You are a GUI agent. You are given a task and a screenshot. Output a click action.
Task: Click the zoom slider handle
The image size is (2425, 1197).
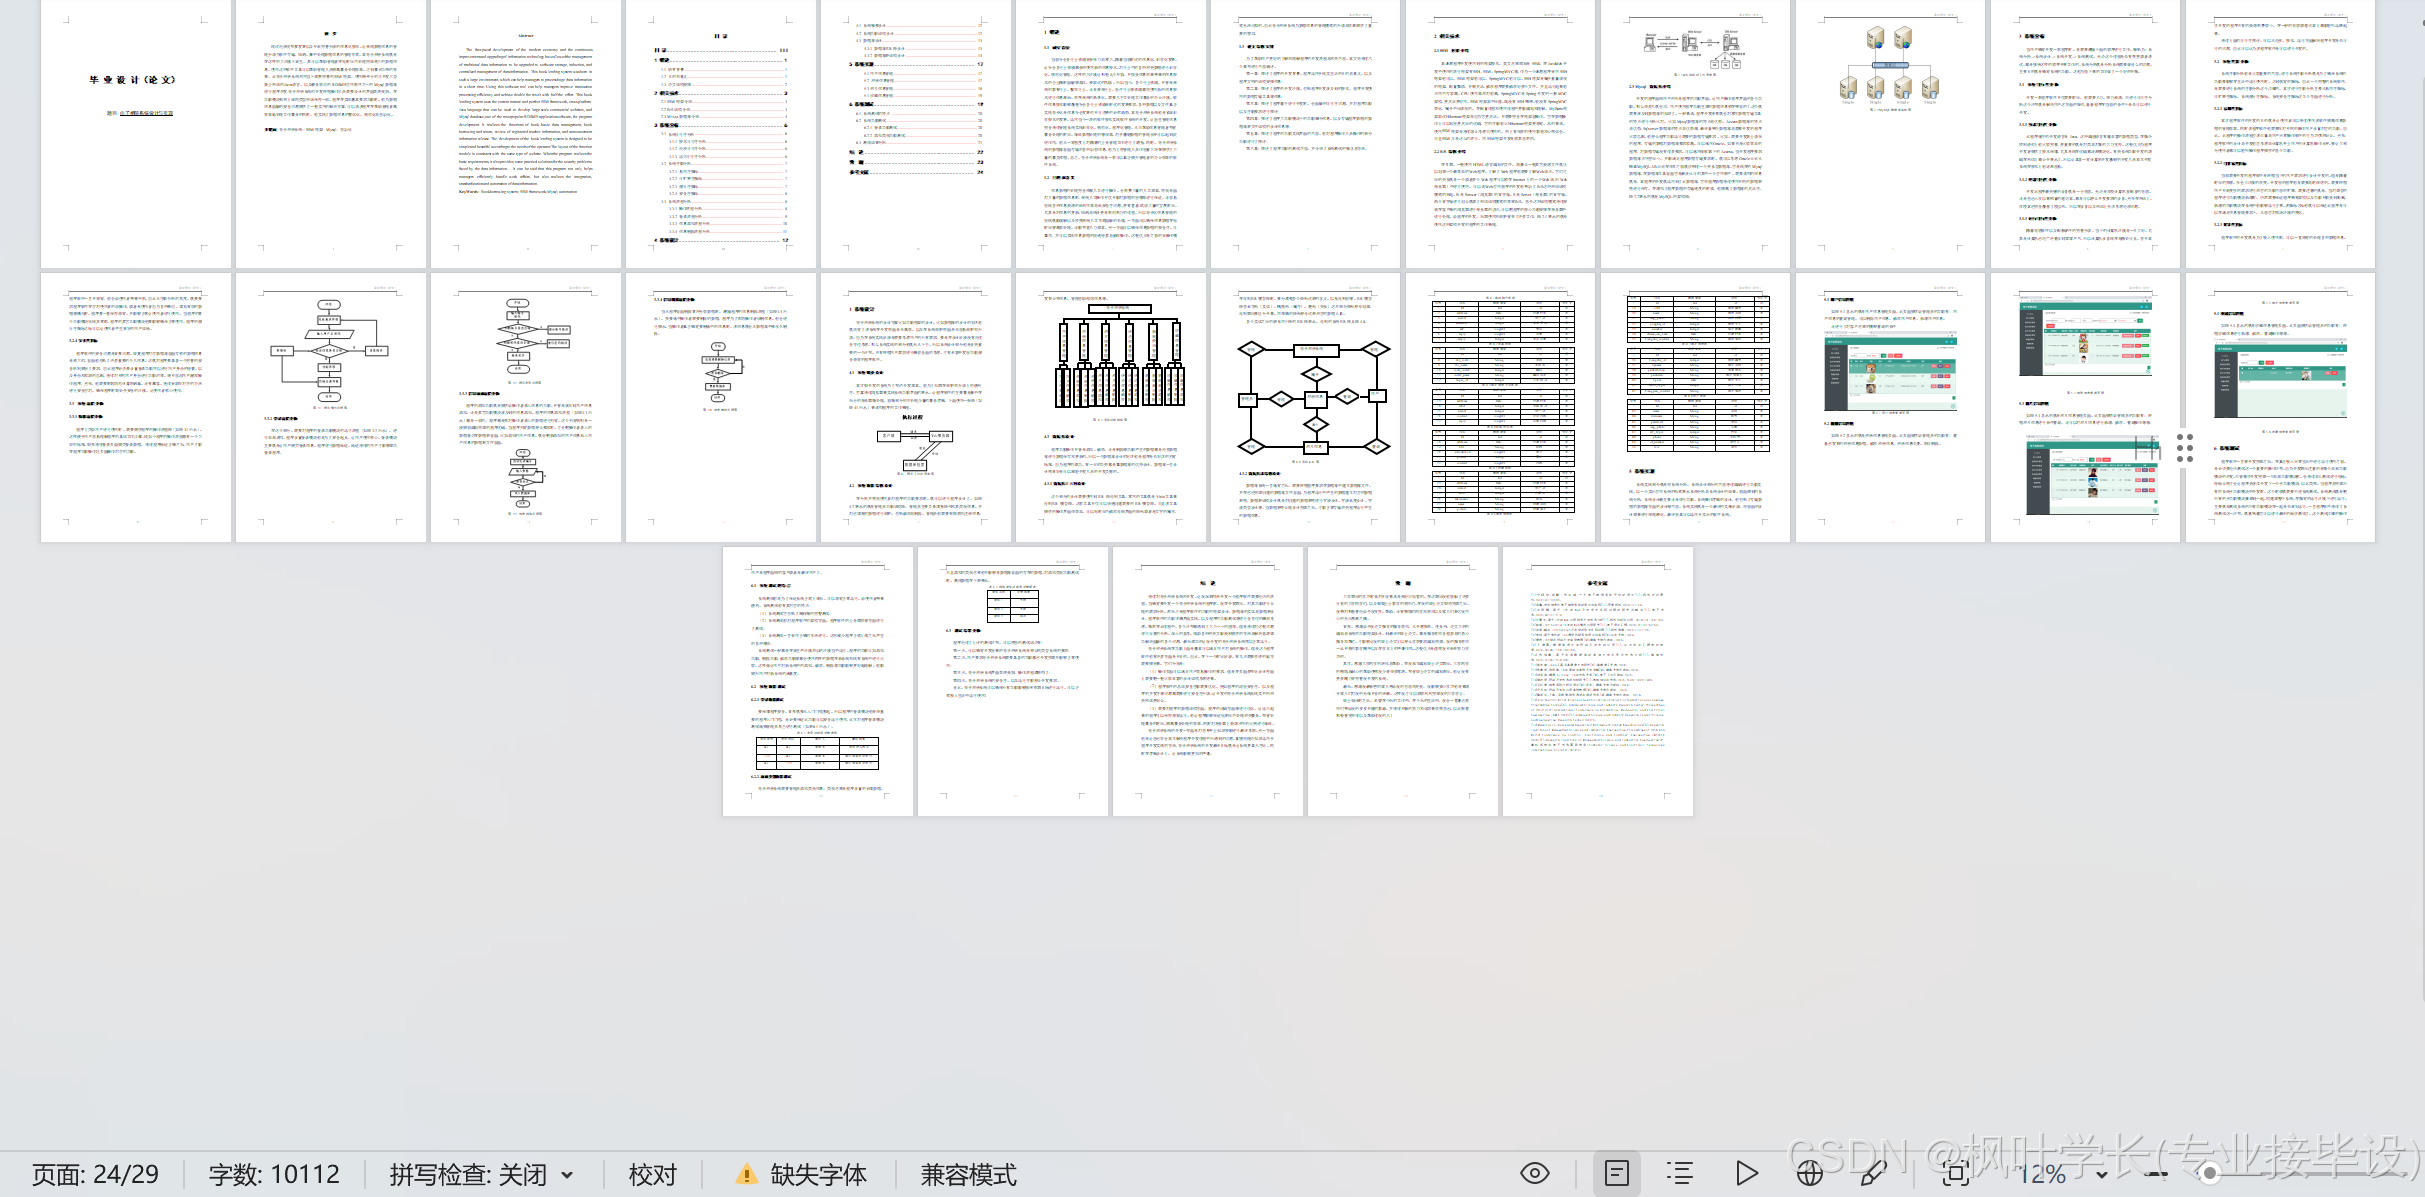(2211, 1174)
